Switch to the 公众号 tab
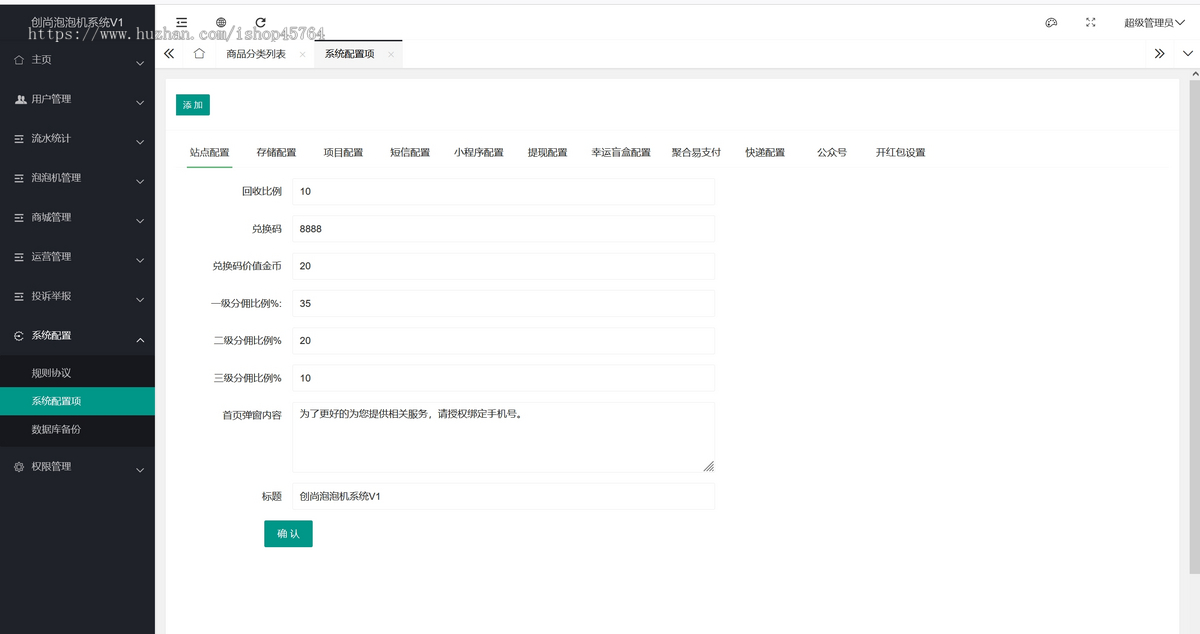This screenshot has height=634, width=1200. click(832, 152)
